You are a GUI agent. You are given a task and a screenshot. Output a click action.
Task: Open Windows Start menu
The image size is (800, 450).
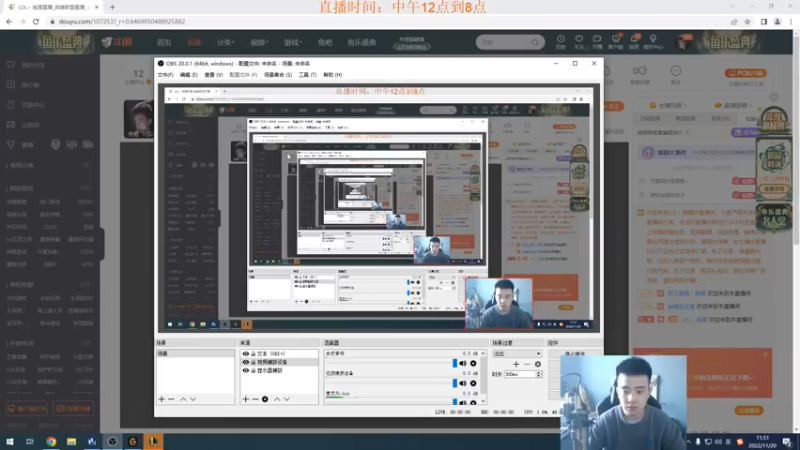[x=10, y=441]
